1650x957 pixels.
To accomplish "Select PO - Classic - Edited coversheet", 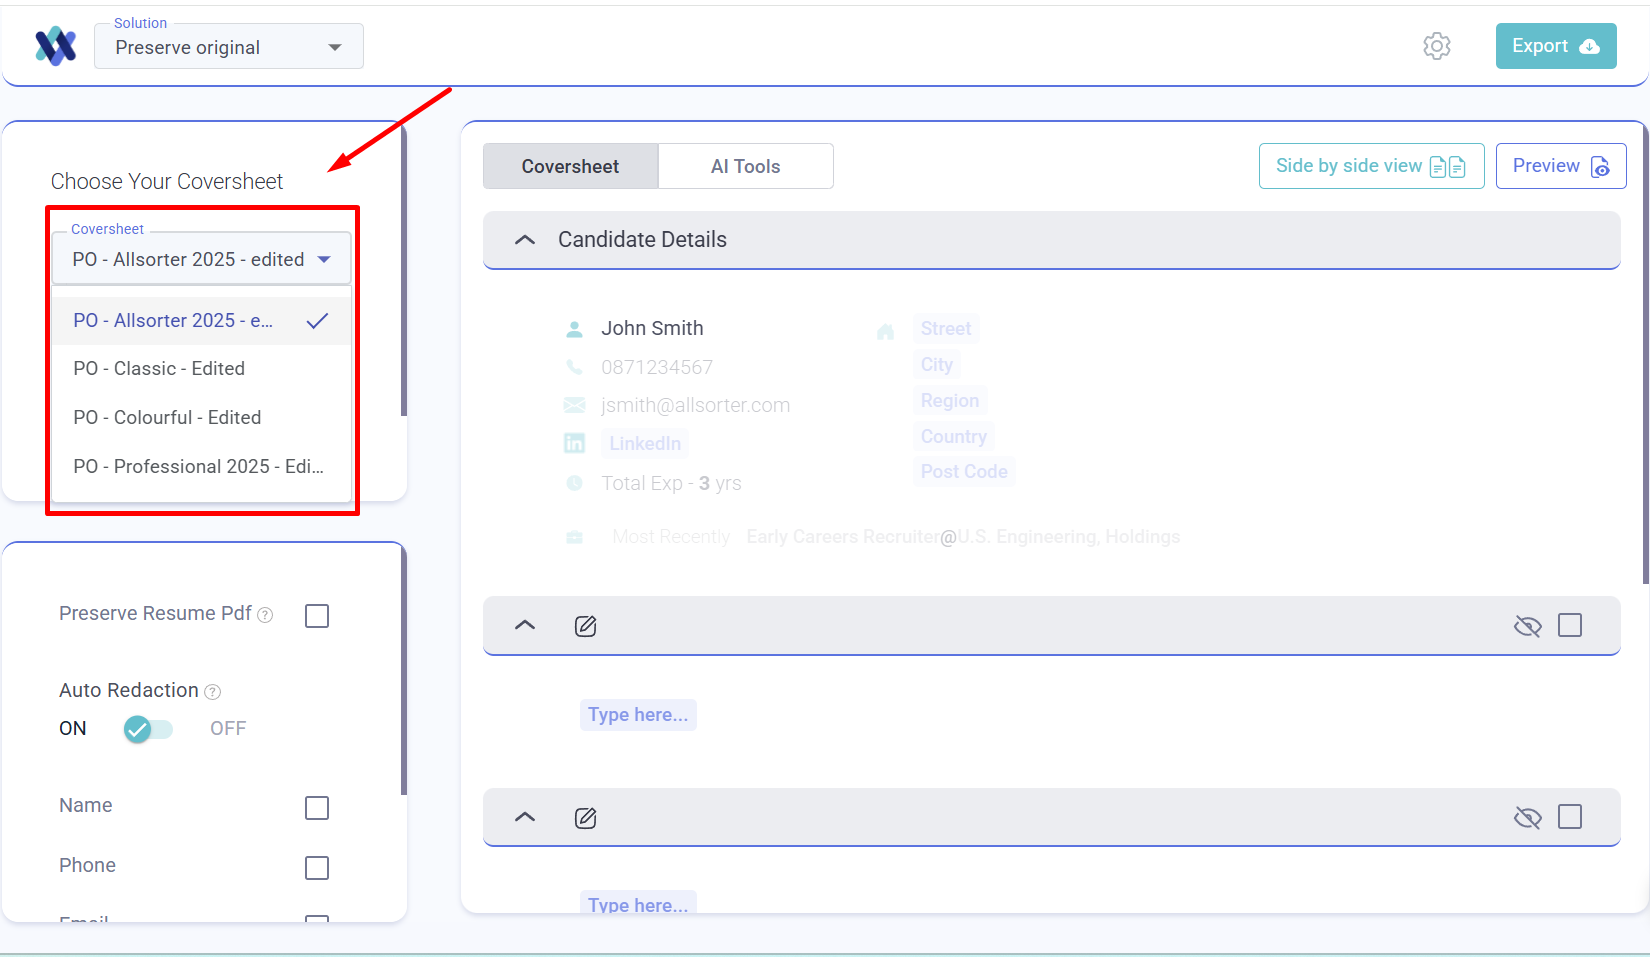I will (x=159, y=369).
